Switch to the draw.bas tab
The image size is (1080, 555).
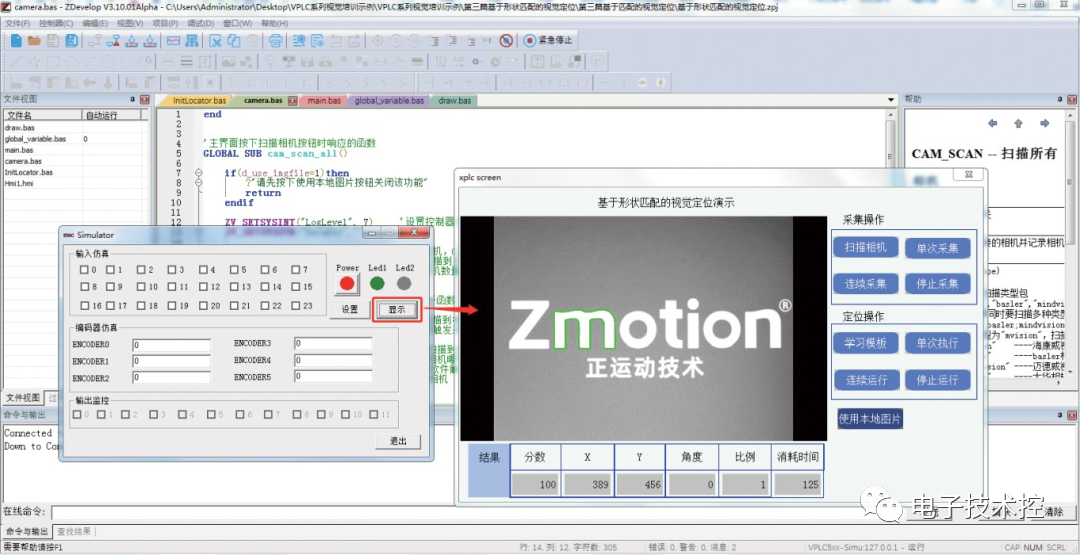click(455, 101)
